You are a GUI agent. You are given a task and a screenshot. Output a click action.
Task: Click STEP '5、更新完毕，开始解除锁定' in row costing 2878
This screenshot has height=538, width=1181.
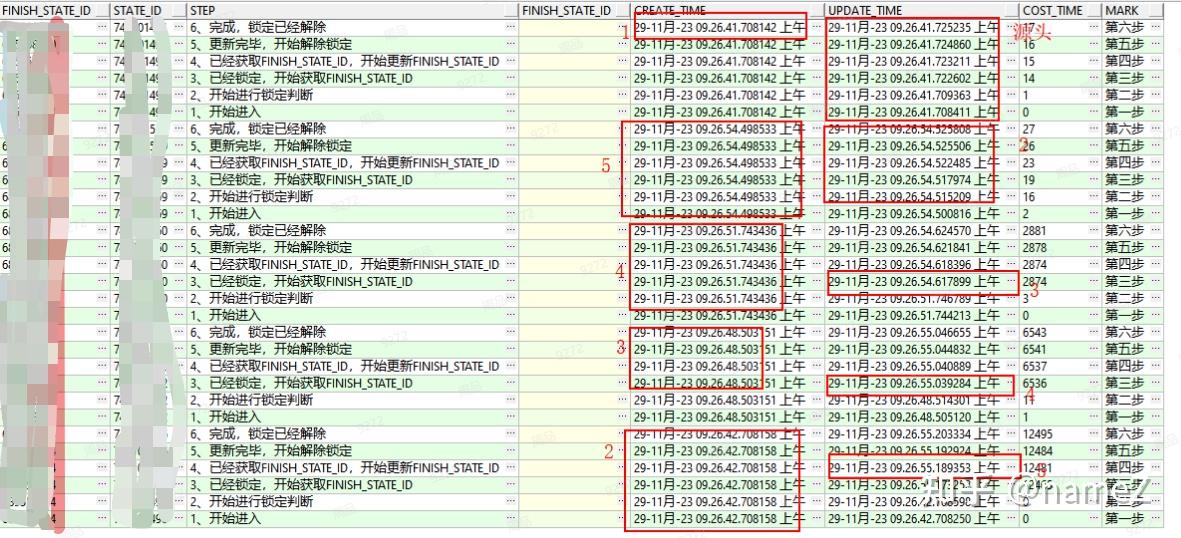(270, 247)
